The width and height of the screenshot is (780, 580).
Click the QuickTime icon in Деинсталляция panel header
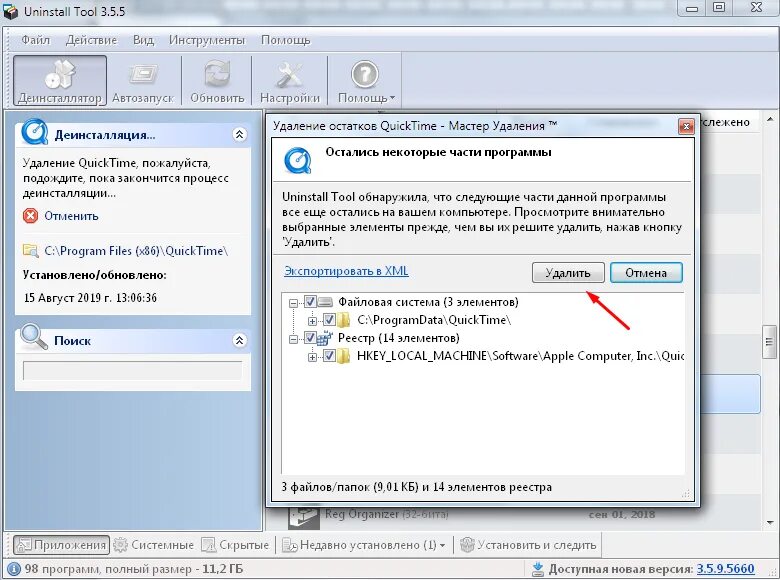pyautogui.click(x=34, y=131)
